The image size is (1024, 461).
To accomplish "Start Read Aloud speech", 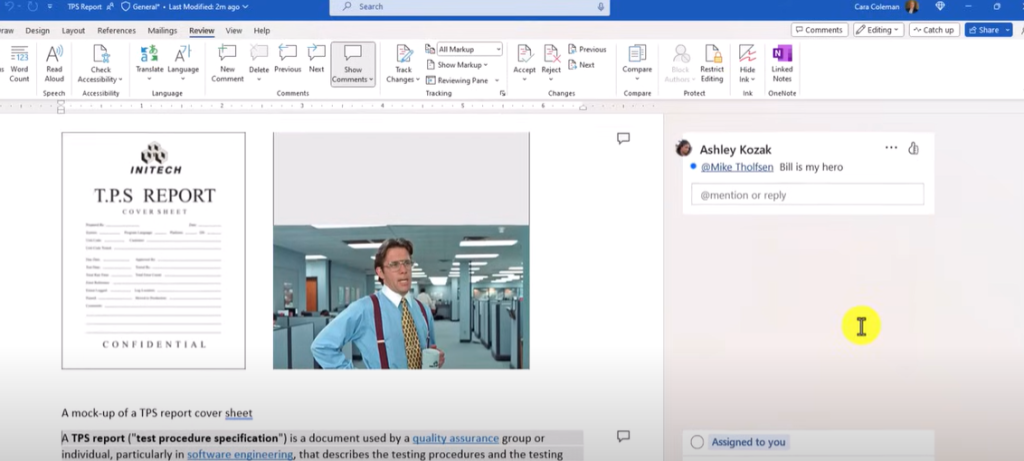I will [x=54, y=64].
